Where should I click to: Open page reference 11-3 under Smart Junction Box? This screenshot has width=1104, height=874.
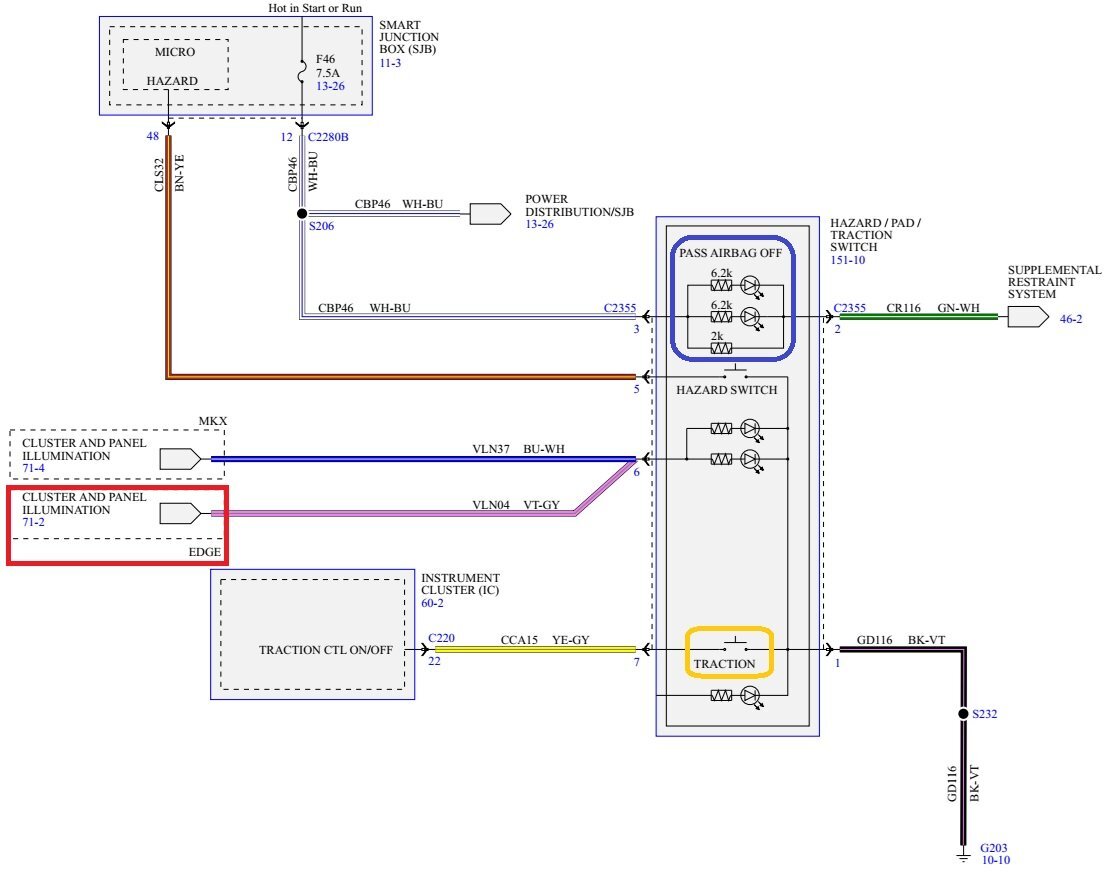click(391, 61)
